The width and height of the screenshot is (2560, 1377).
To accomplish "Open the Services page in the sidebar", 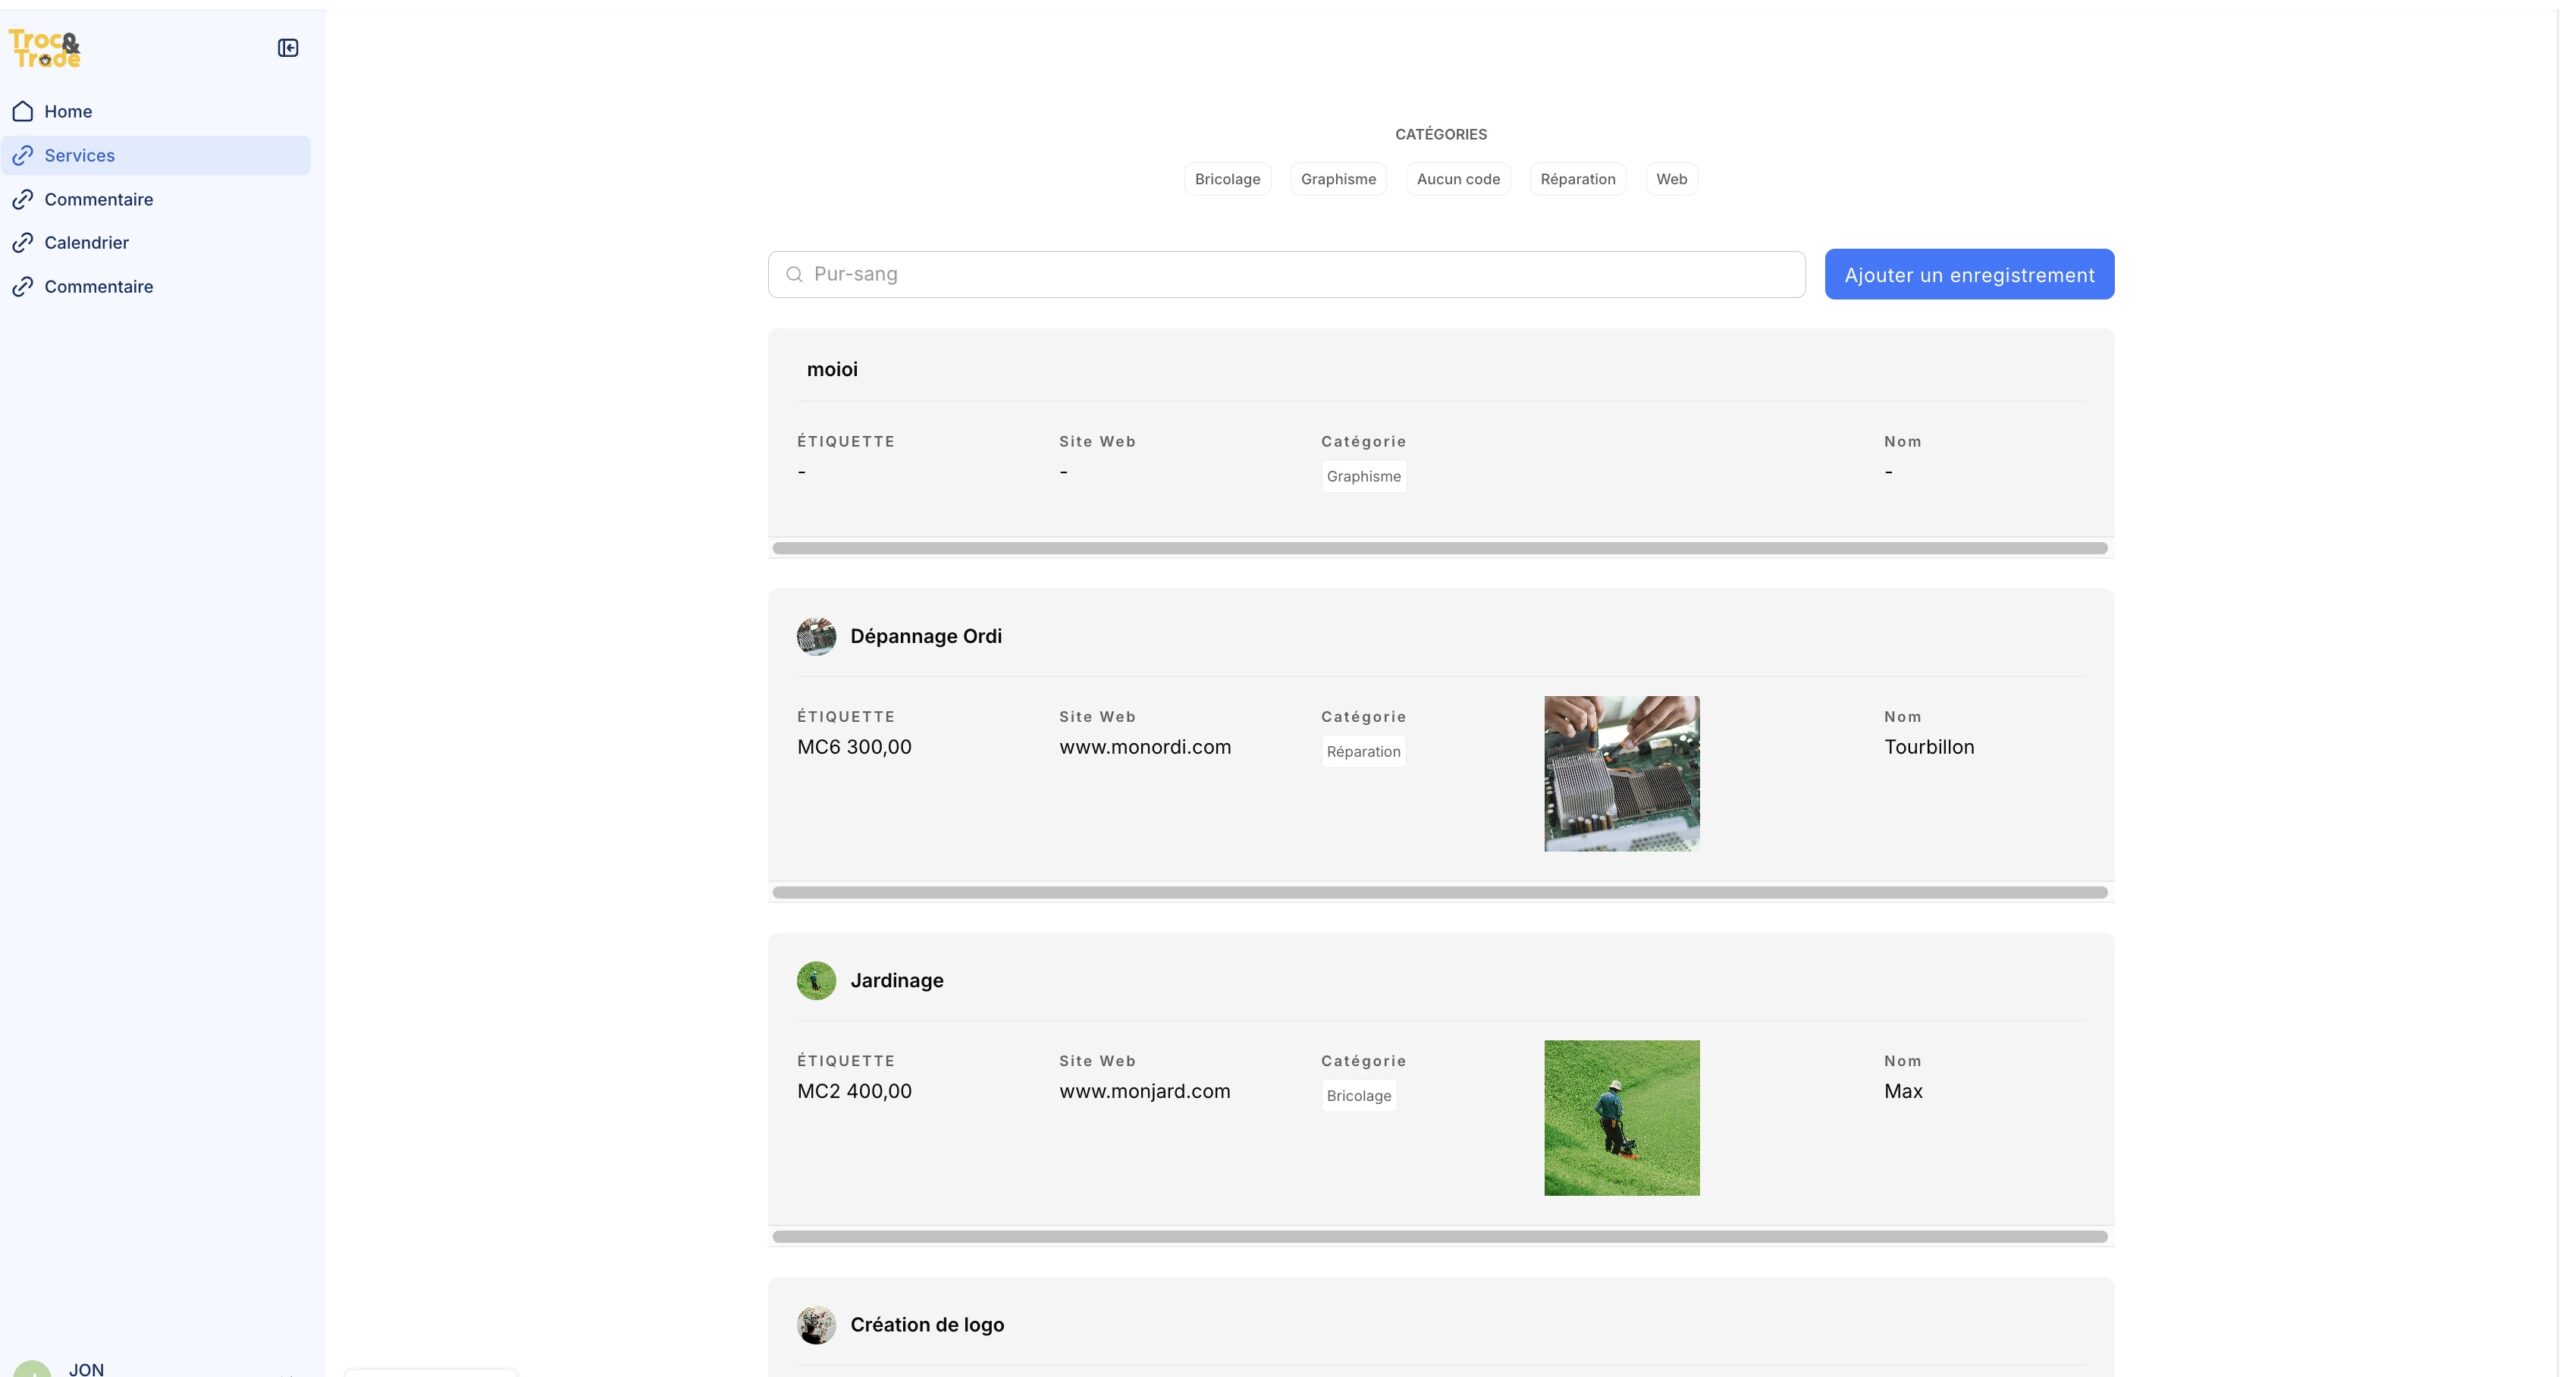I will 80,155.
